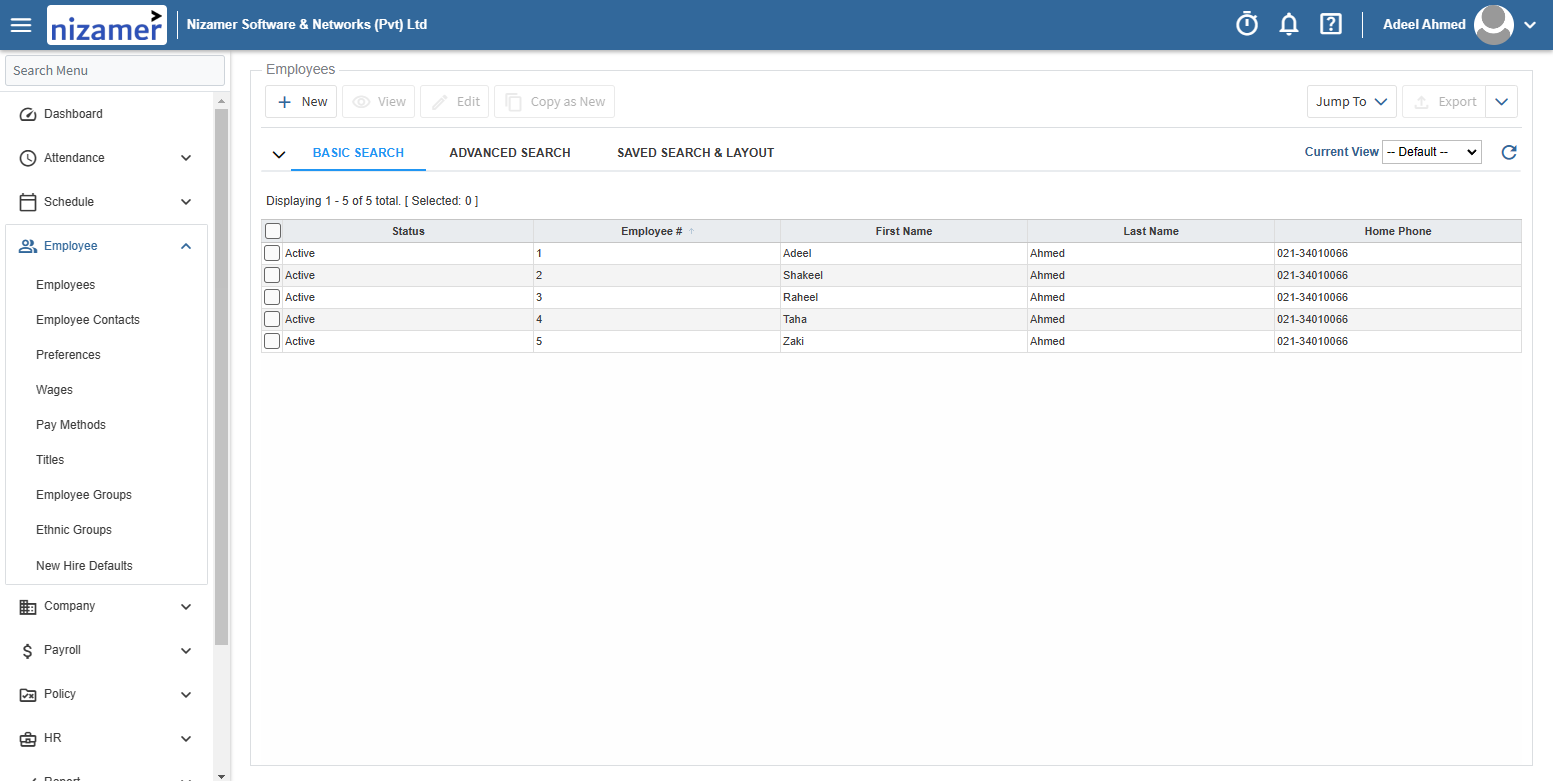Open the notifications bell
This screenshot has height=781, width=1553.
click(1289, 24)
